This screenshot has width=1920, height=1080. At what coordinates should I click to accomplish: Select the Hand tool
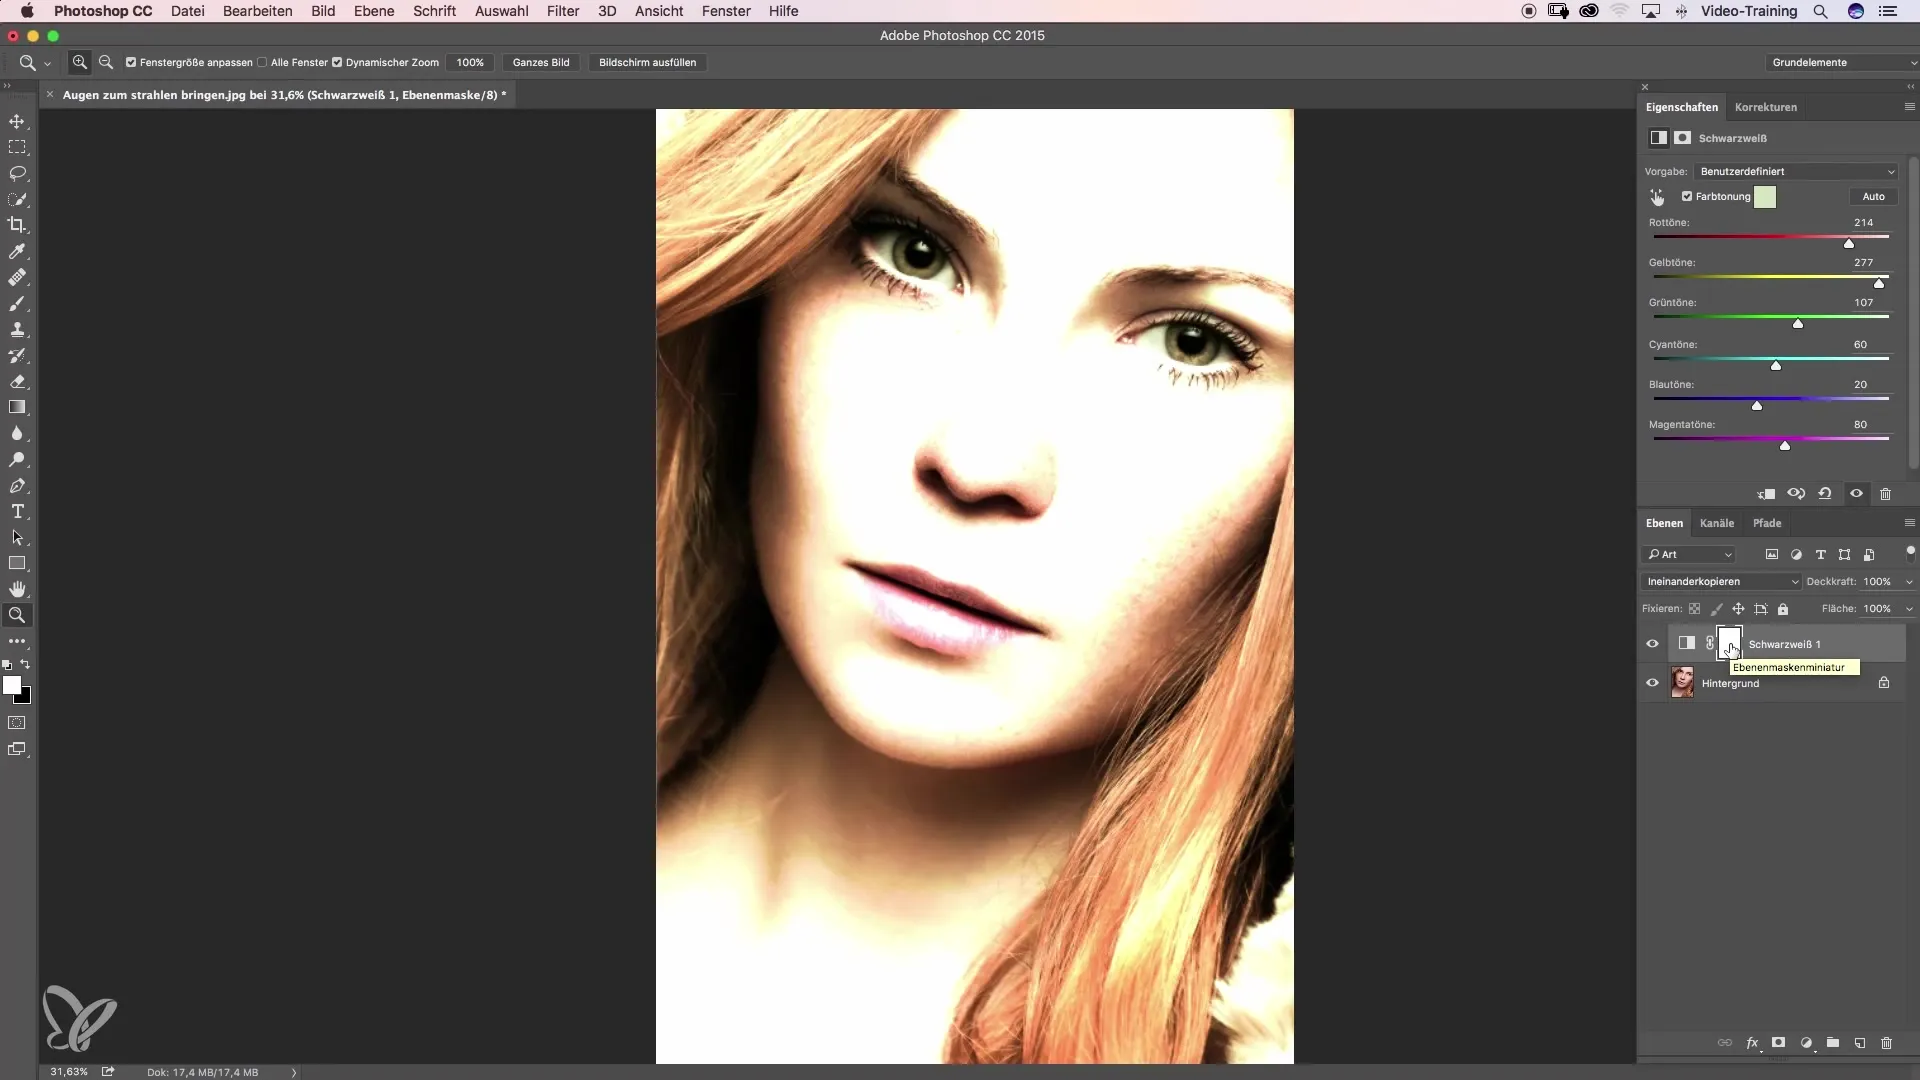pos(17,589)
